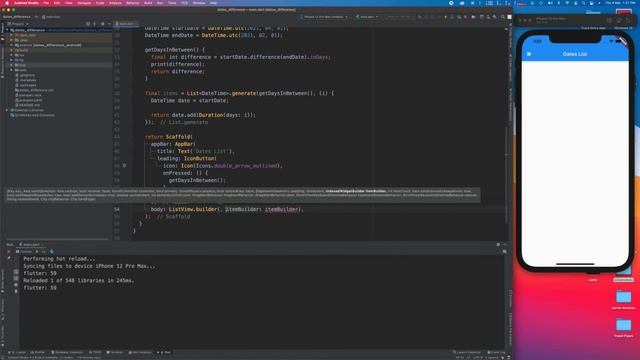Viewport: 640px width, 360px height.
Task: Click 'Performing hot reload...' console line
Action: pyautogui.click(x=59, y=259)
